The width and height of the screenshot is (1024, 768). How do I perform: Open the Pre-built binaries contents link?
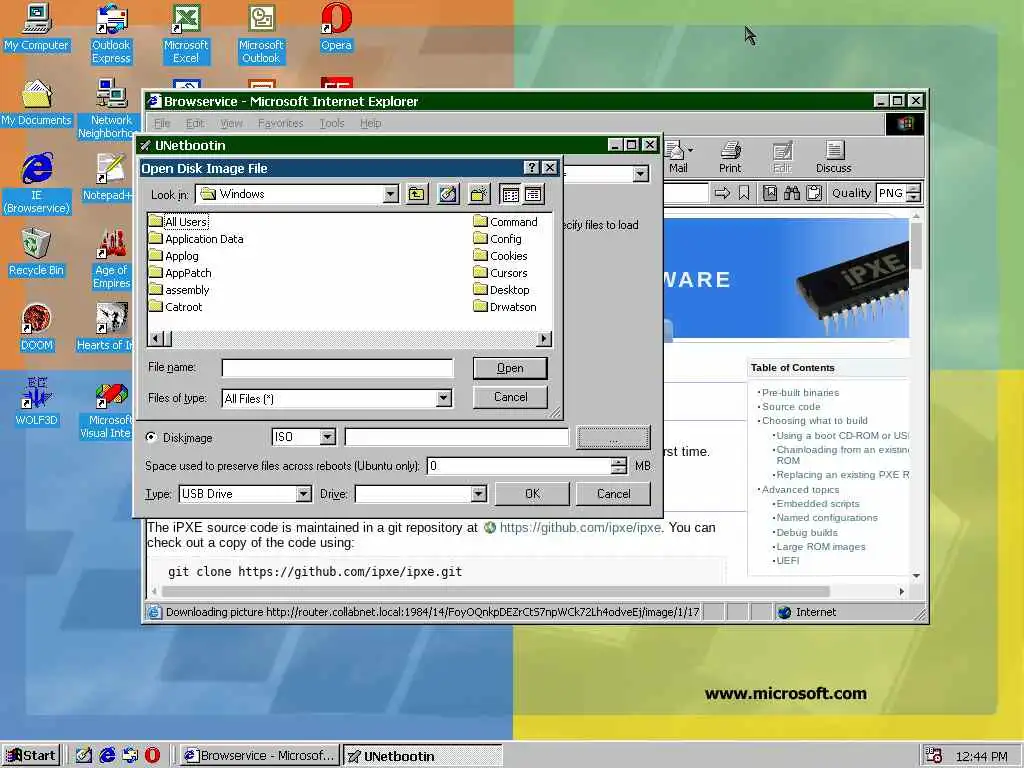(800, 392)
